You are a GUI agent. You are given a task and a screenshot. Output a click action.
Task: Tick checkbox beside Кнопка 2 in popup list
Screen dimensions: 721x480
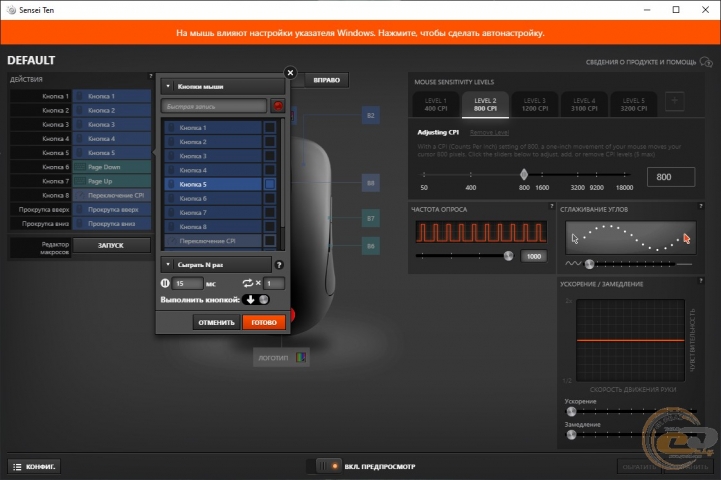click(x=270, y=142)
